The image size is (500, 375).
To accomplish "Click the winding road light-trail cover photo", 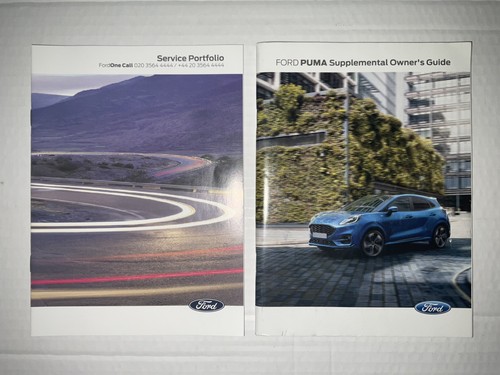I will 137,190.
